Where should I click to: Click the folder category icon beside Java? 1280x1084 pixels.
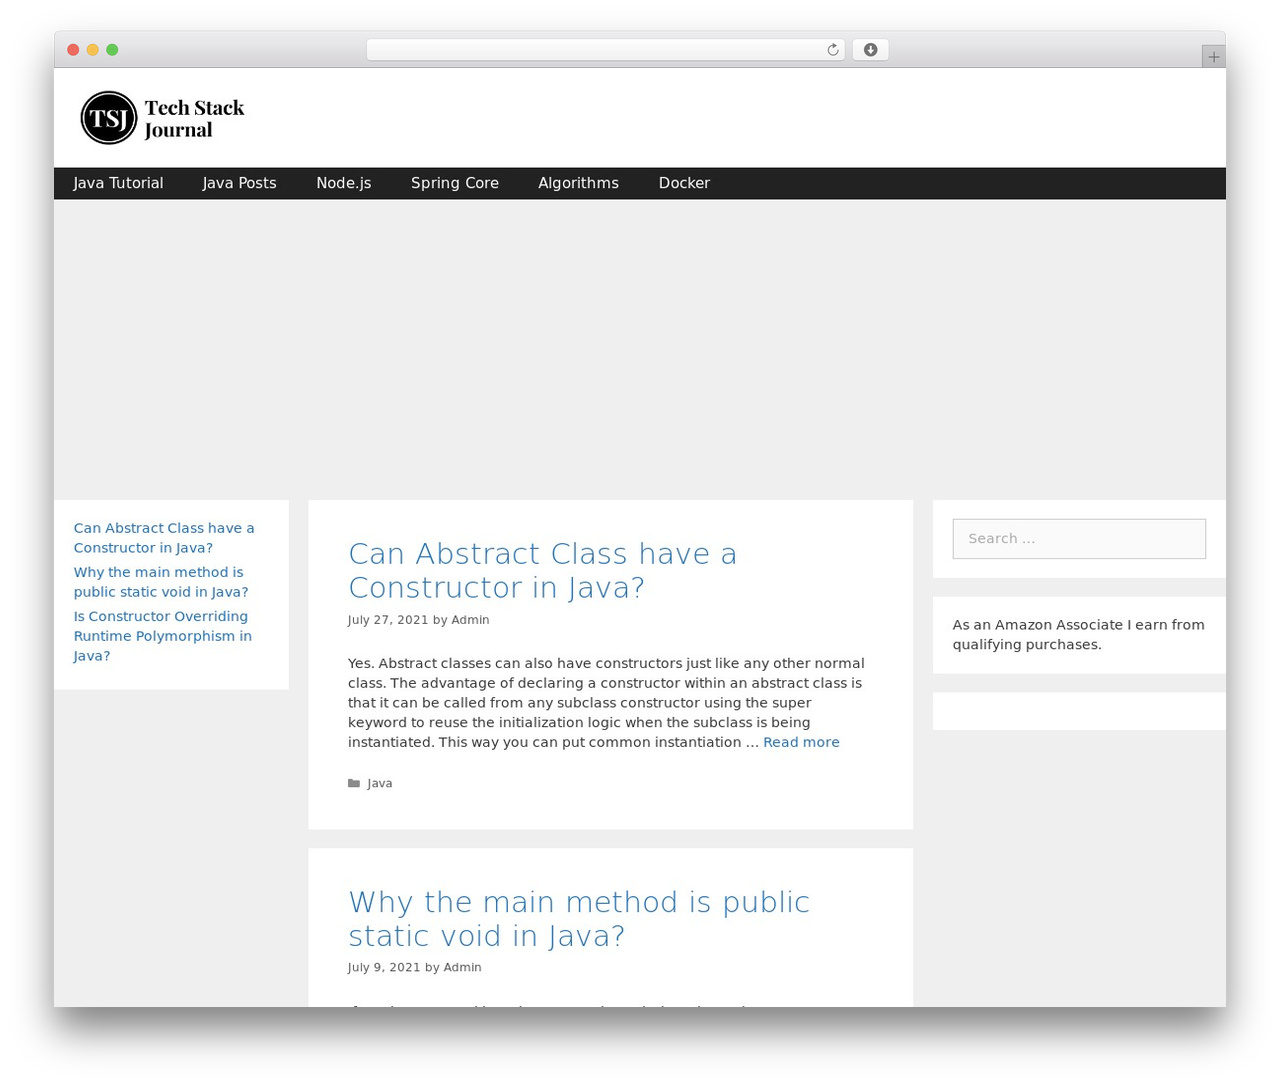354,783
